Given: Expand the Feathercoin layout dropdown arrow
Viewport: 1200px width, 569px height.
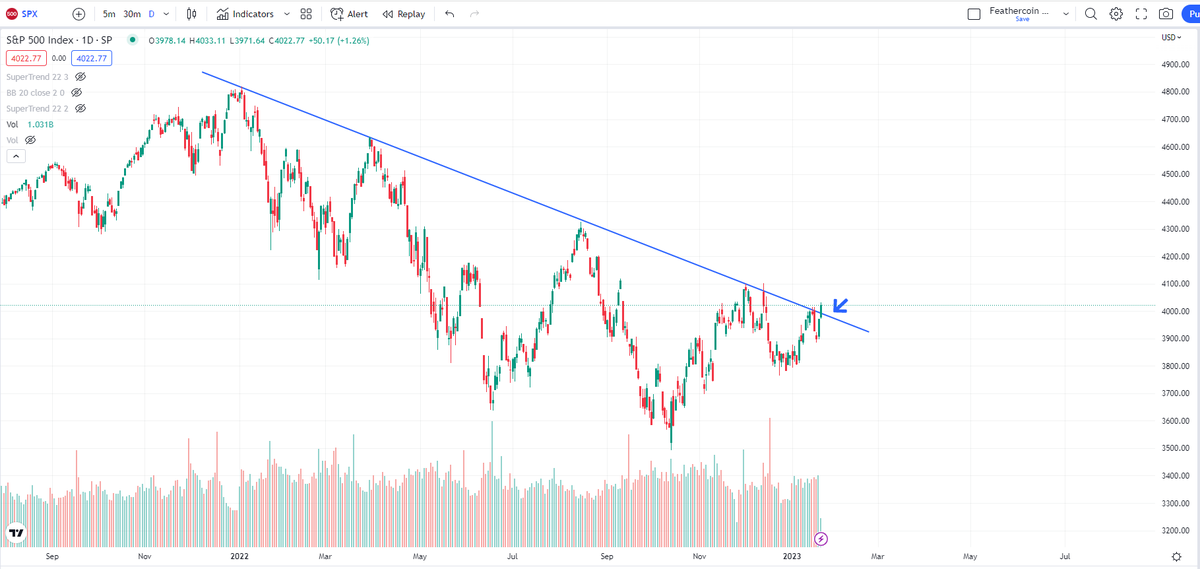Looking at the screenshot, I should click(1066, 14).
